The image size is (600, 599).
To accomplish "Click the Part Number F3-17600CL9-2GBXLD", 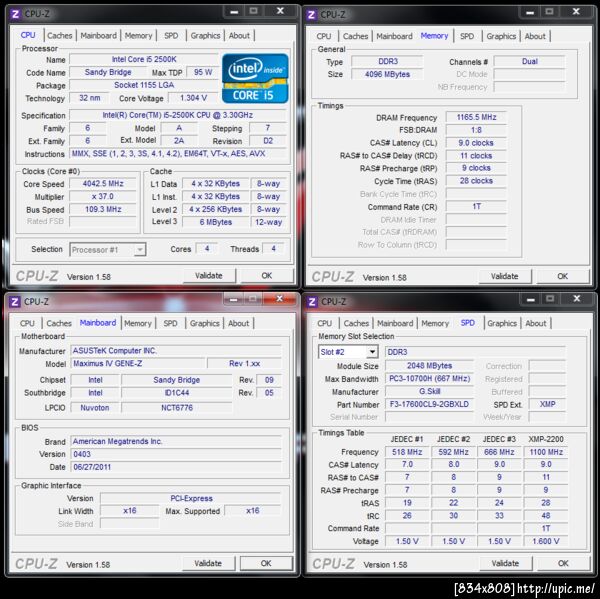I will point(429,405).
